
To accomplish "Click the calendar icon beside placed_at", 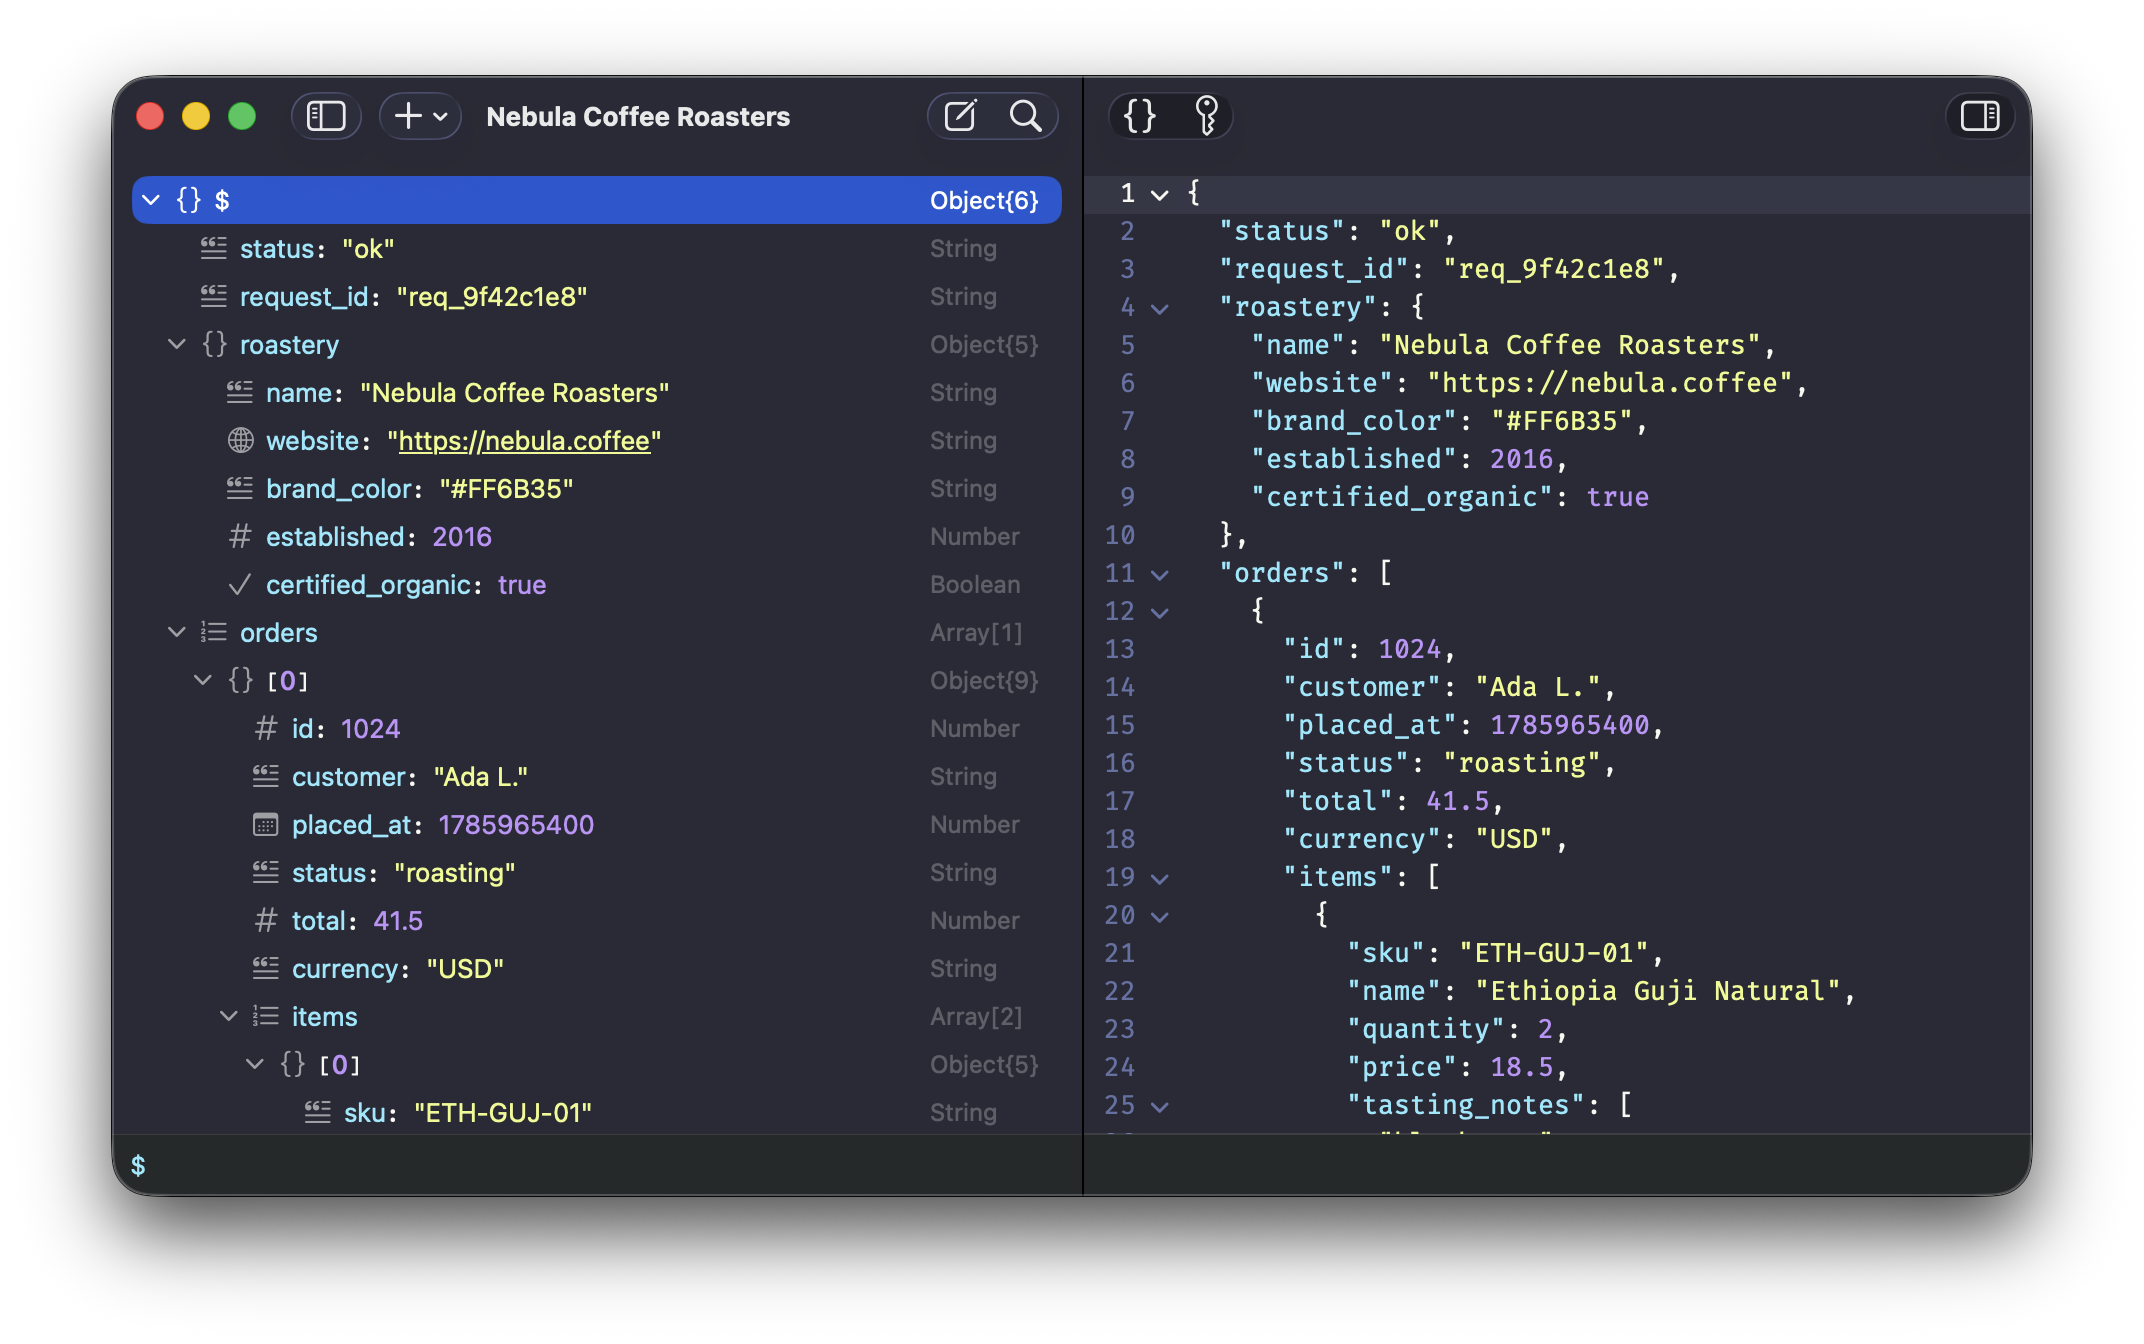I will coord(266,825).
